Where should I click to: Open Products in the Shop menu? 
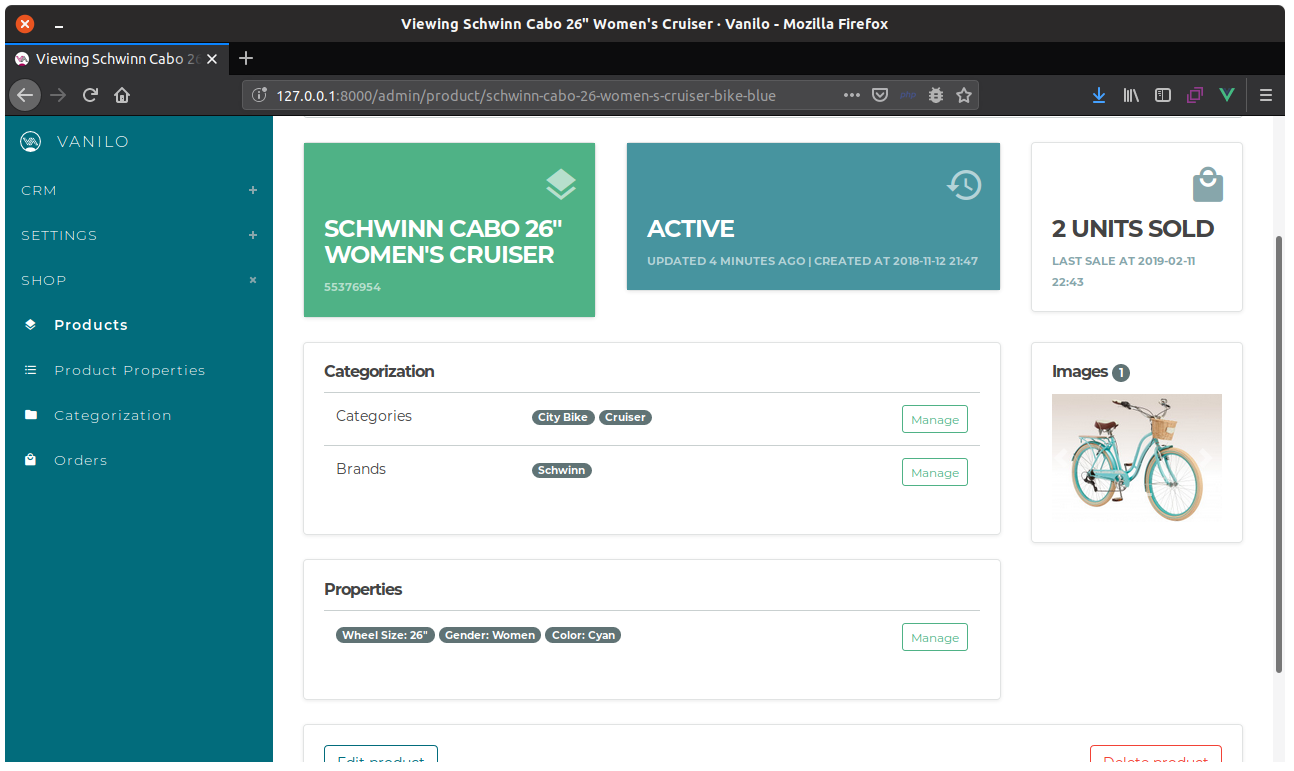pyautogui.click(x=91, y=325)
